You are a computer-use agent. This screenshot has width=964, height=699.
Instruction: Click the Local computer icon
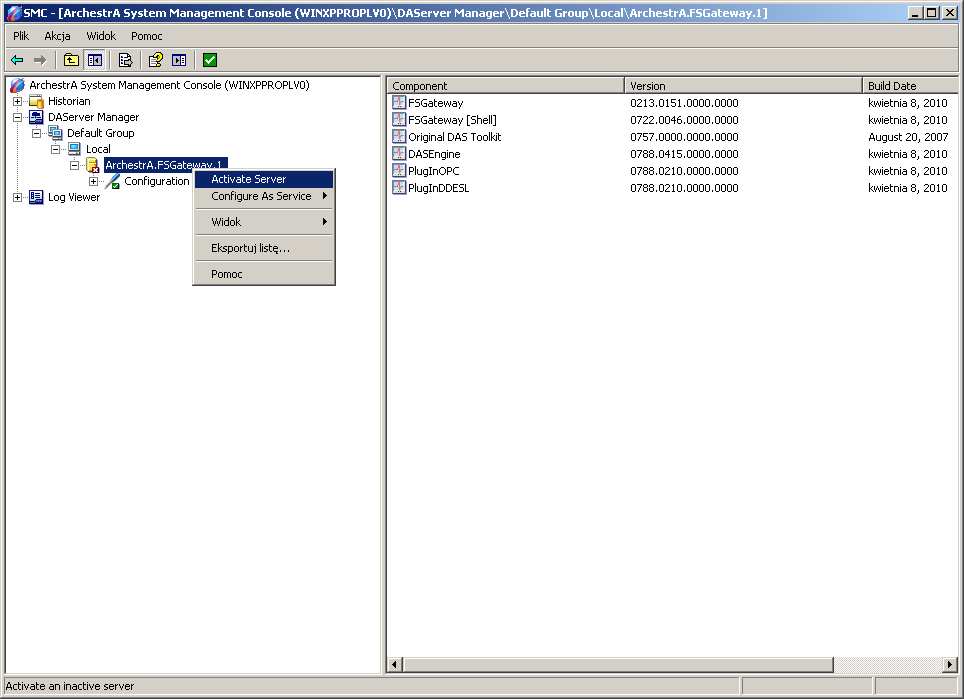[x=74, y=149]
